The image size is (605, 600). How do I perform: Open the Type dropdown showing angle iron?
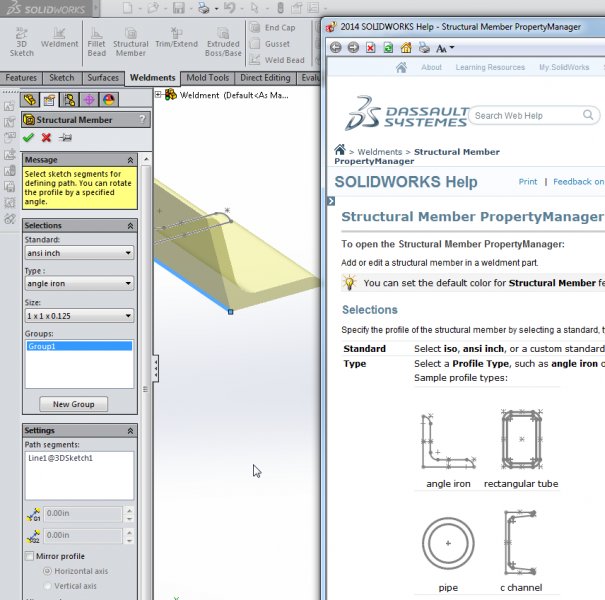79,284
